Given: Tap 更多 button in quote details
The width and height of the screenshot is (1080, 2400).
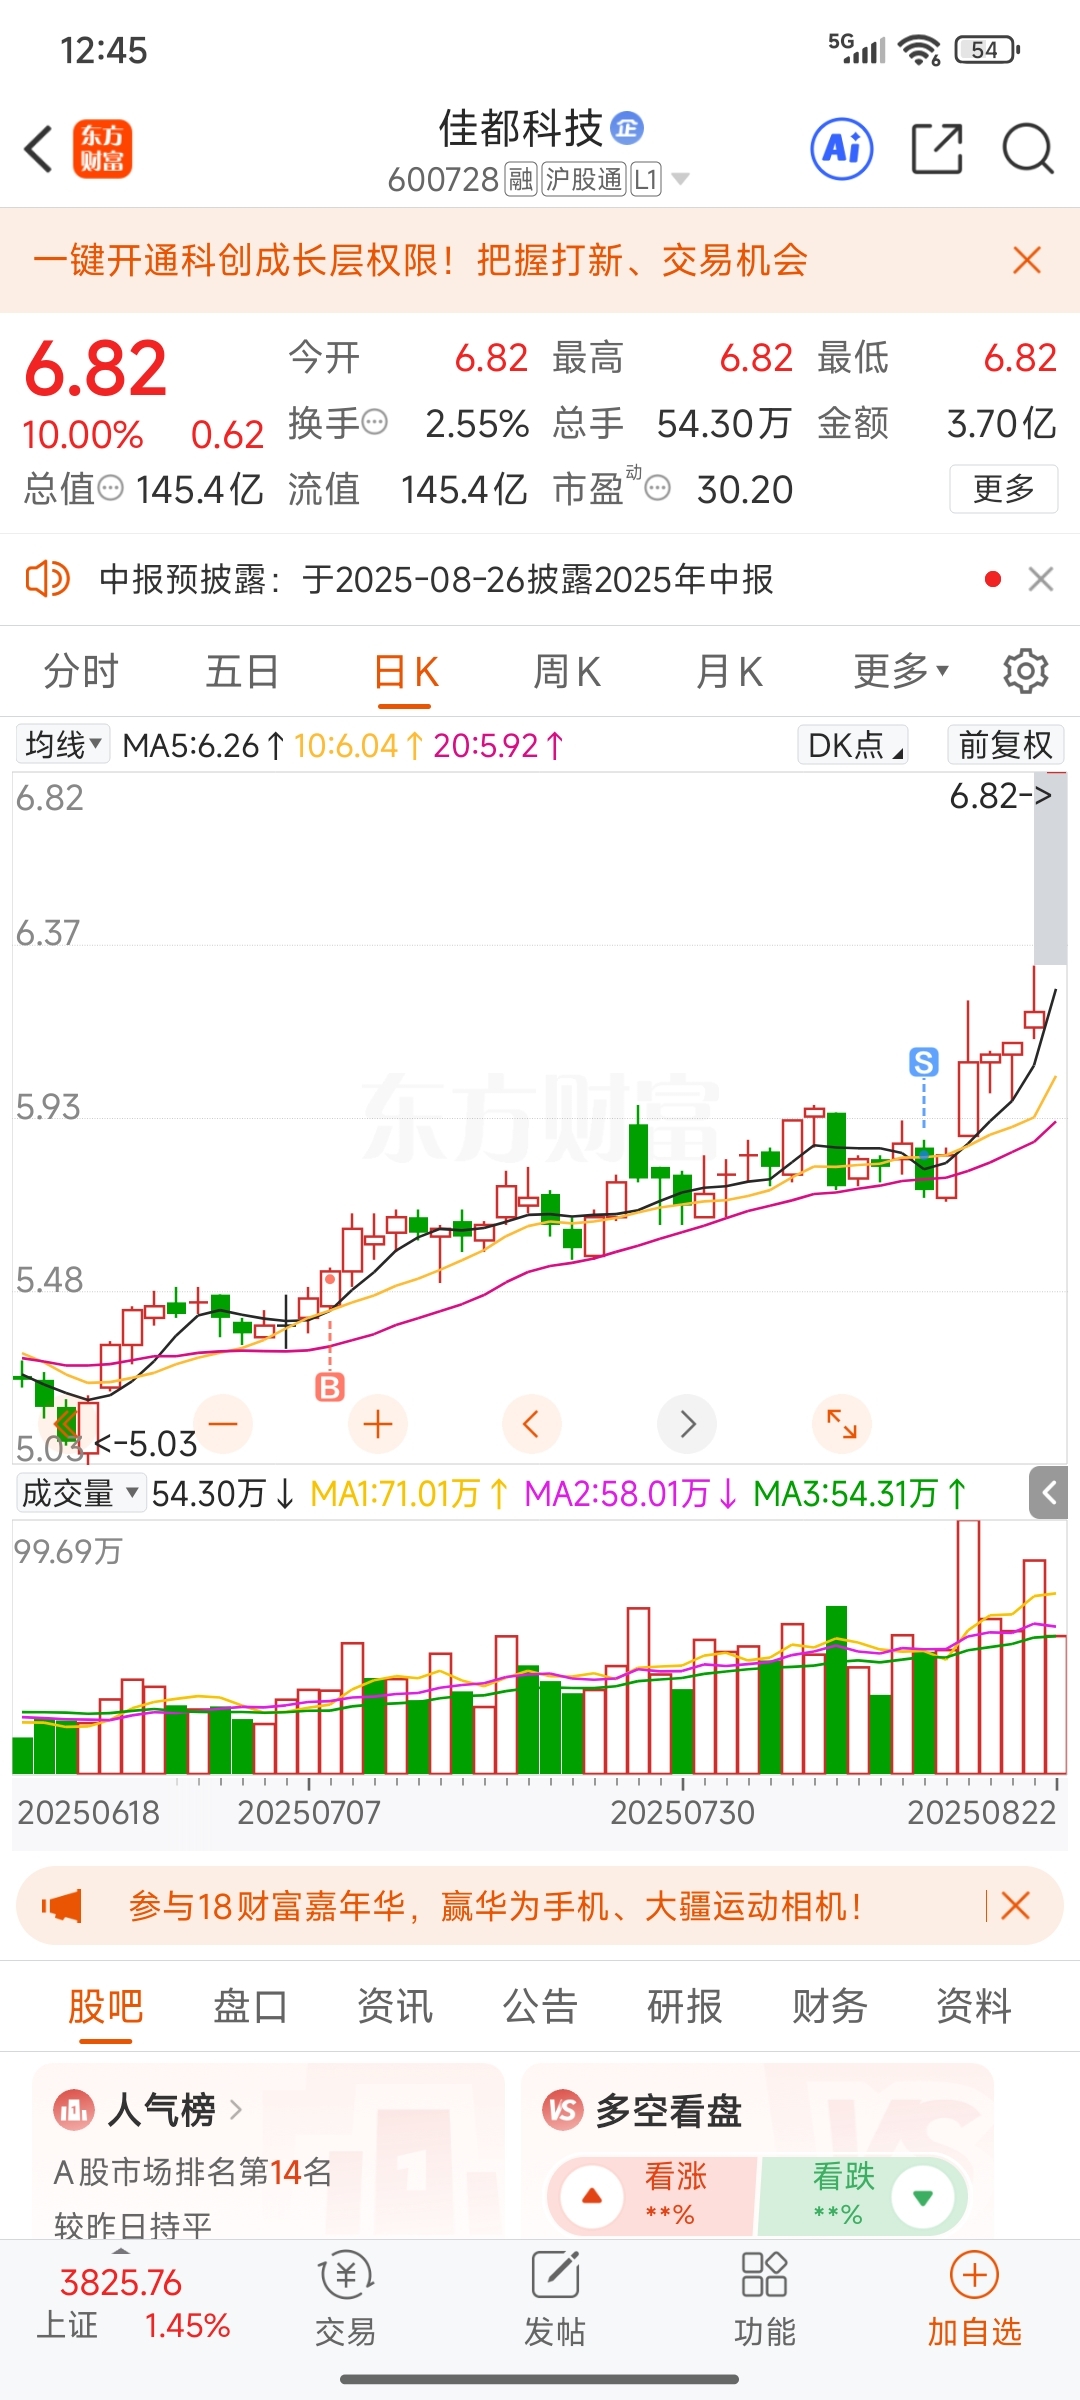Looking at the screenshot, I should pyautogui.click(x=1003, y=489).
